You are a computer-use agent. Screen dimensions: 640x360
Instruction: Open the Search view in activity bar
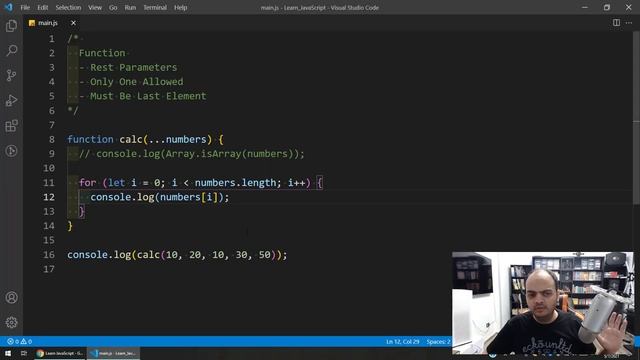coord(11,51)
